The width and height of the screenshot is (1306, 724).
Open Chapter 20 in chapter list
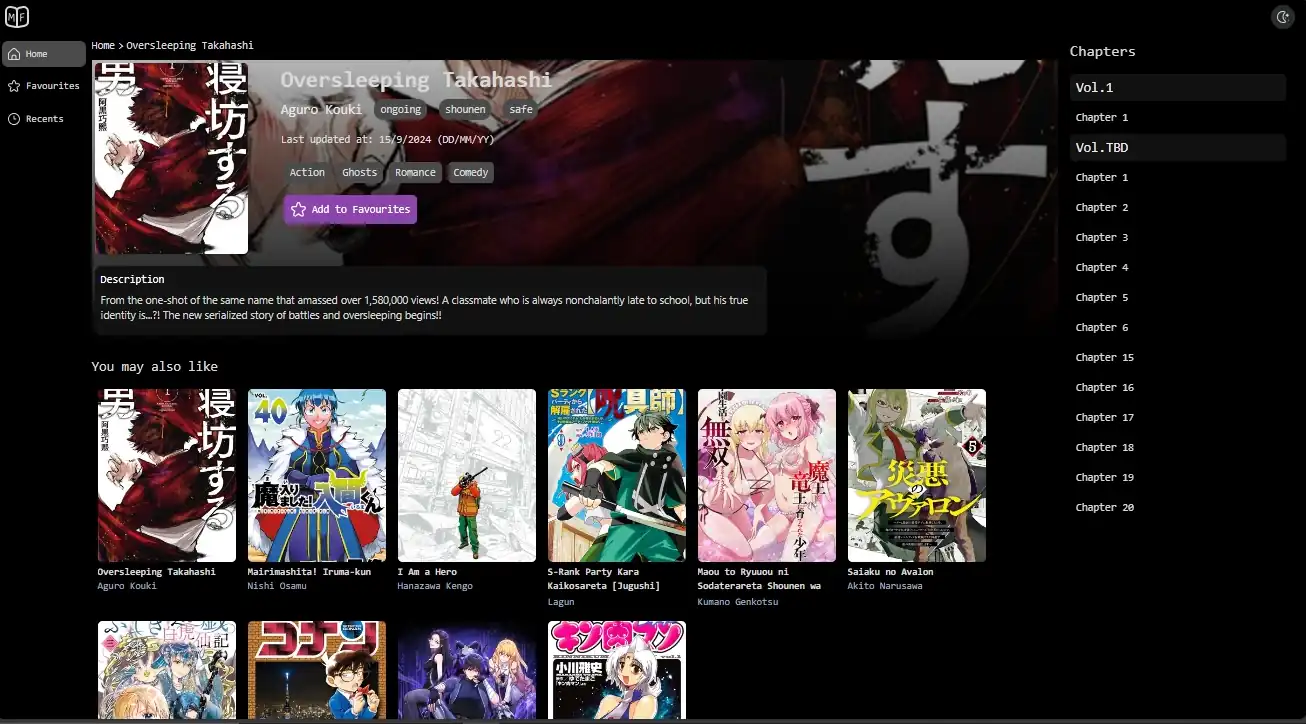1105,507
